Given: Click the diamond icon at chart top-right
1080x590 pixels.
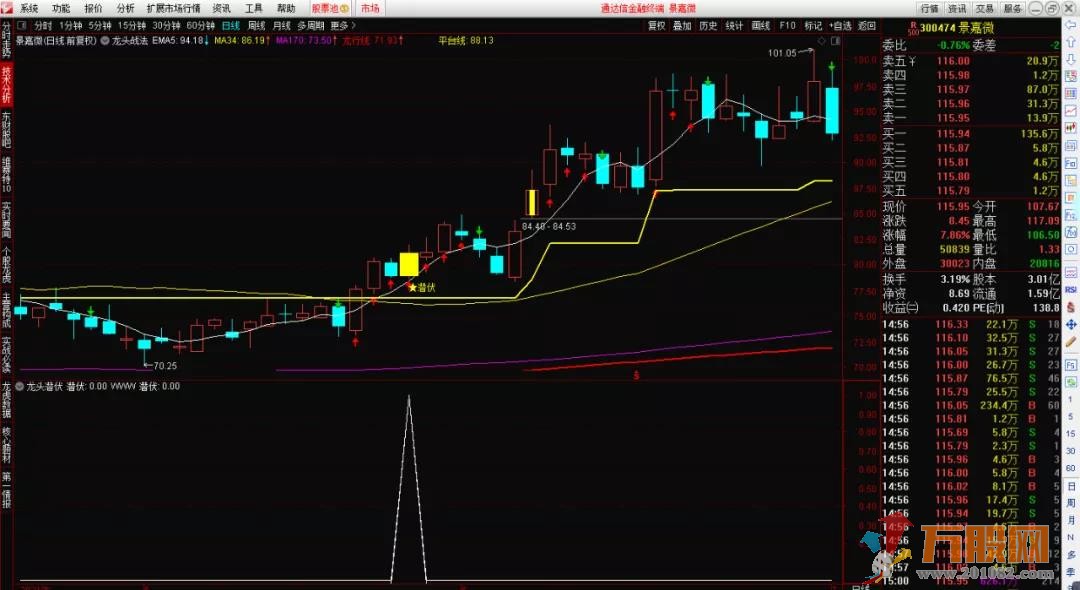Looking at the screenshot, I should [x=822, y=41].
